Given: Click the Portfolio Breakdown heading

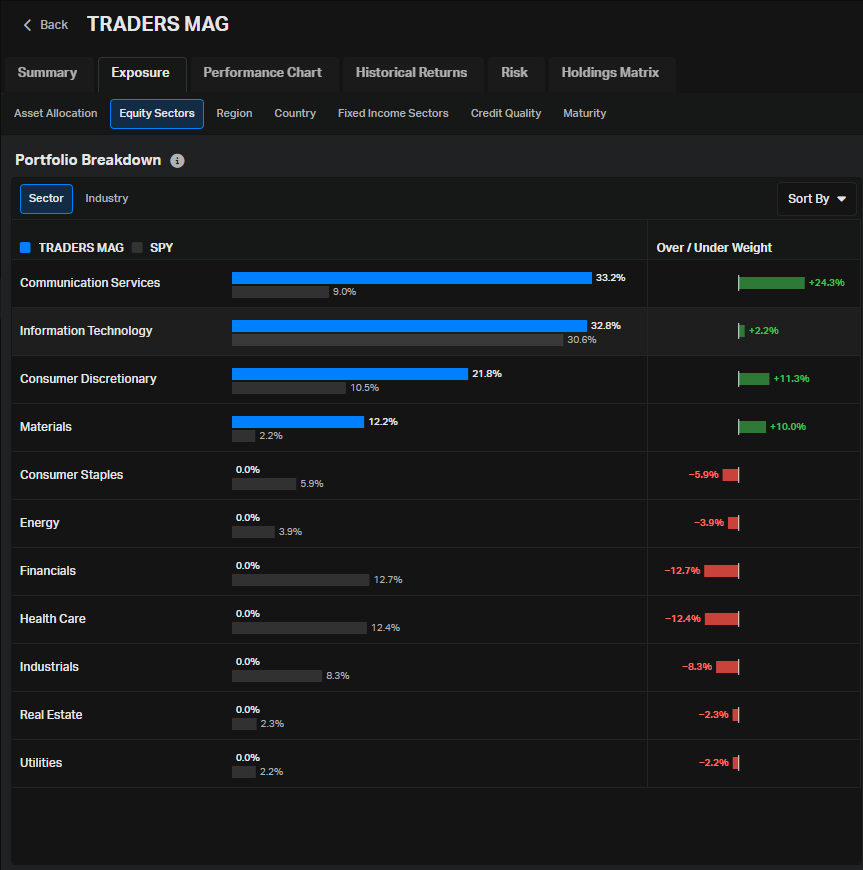Looking at the screenshot, I should (x=88, y=160).
